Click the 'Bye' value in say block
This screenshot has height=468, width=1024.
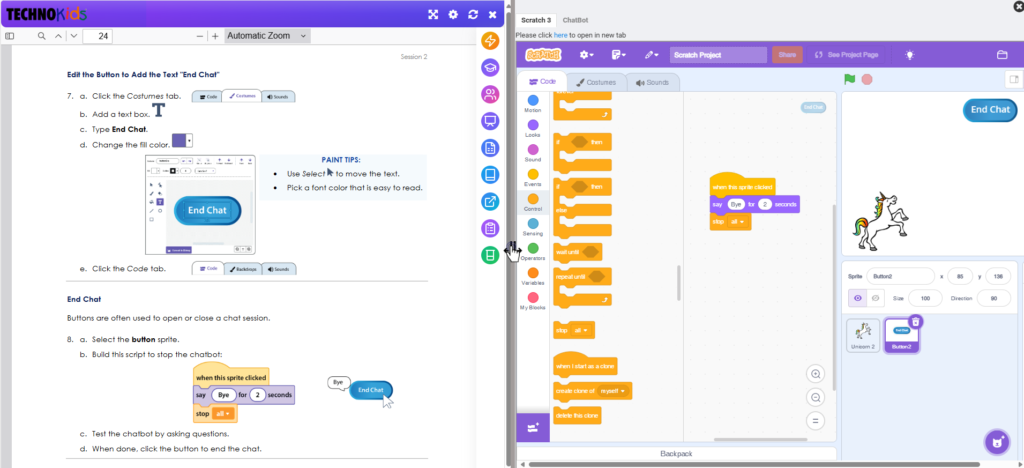click(x=737, y=204)
